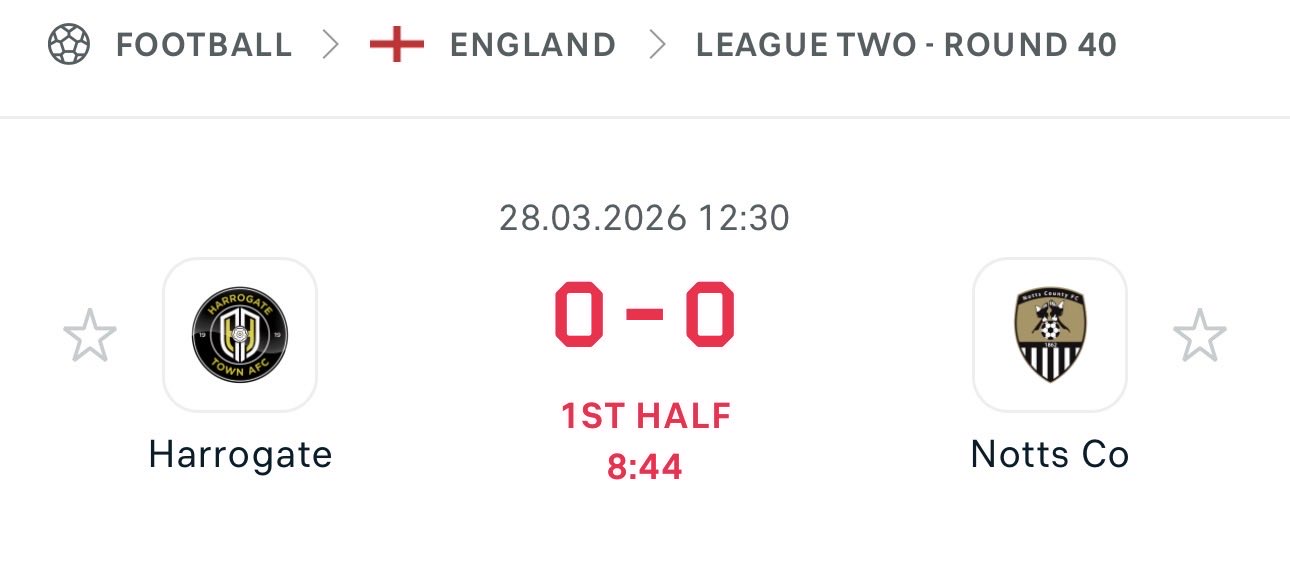The width and height of the screenshot is (1290, 563).
Task: Click chevron before League Two breadcrumb
Action: point(657,45)
